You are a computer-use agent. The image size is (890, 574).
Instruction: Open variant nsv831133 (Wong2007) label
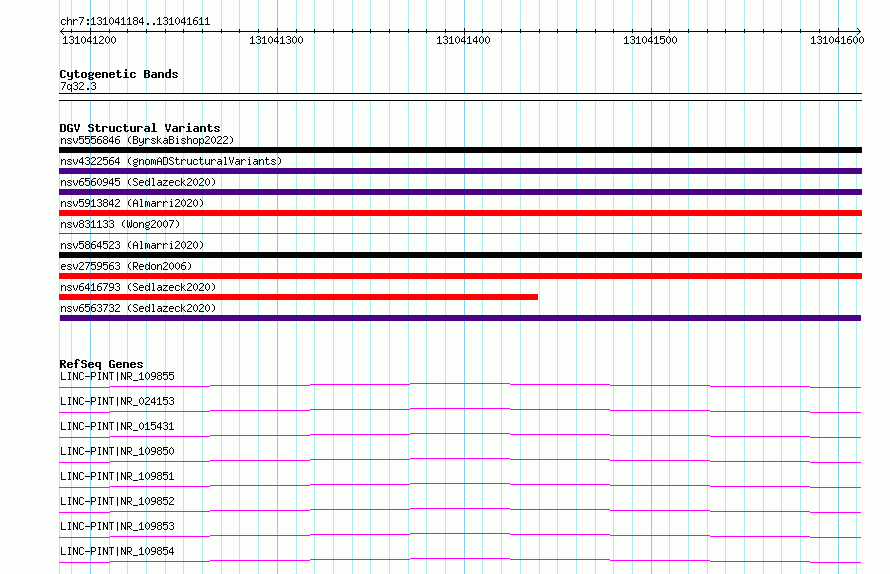[x=120, y=224]
